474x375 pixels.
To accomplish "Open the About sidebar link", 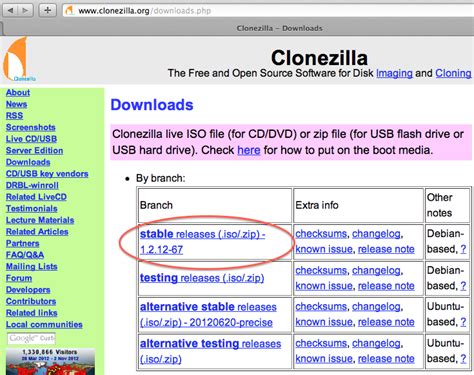I will tap(18, 93).
